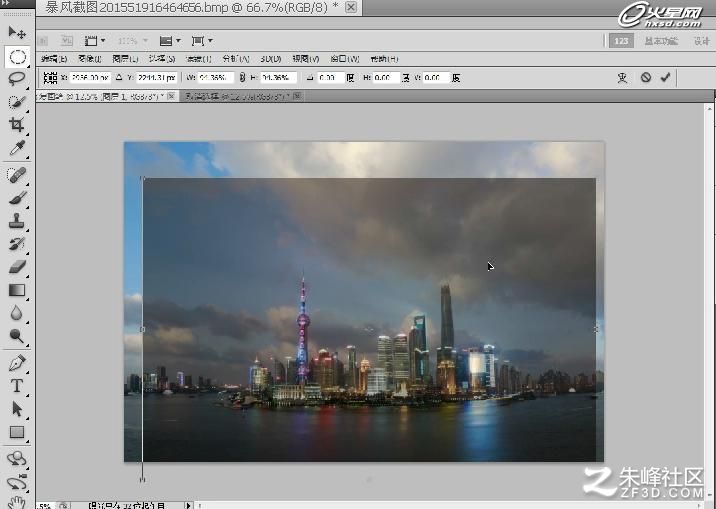
Task: Select the Clone Stamp tool
Action: (x=17, y=221)
